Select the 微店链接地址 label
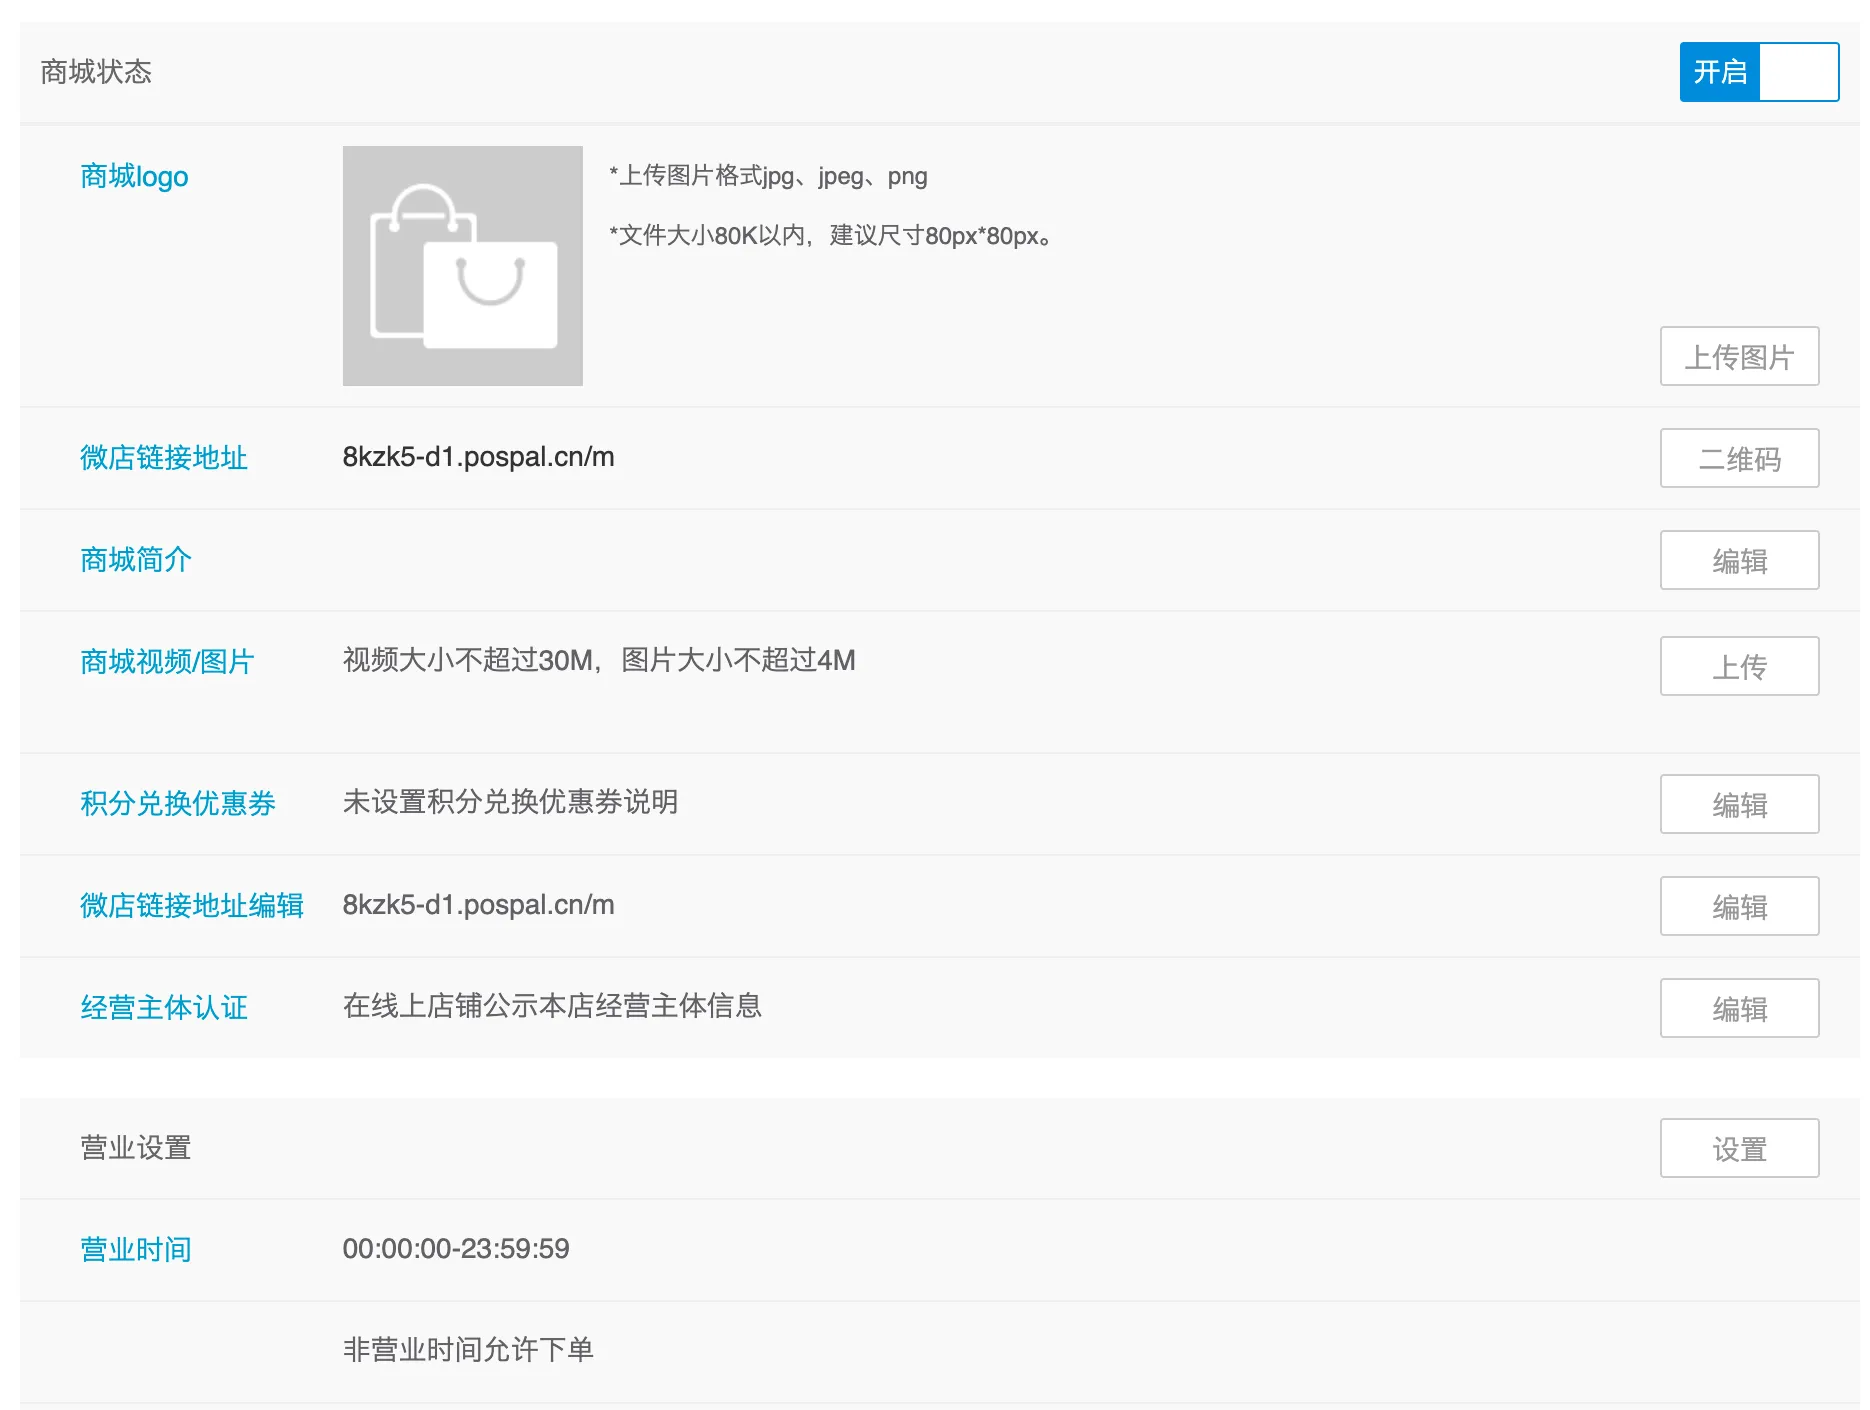The image size is (1870, 1410). (164, 458)
